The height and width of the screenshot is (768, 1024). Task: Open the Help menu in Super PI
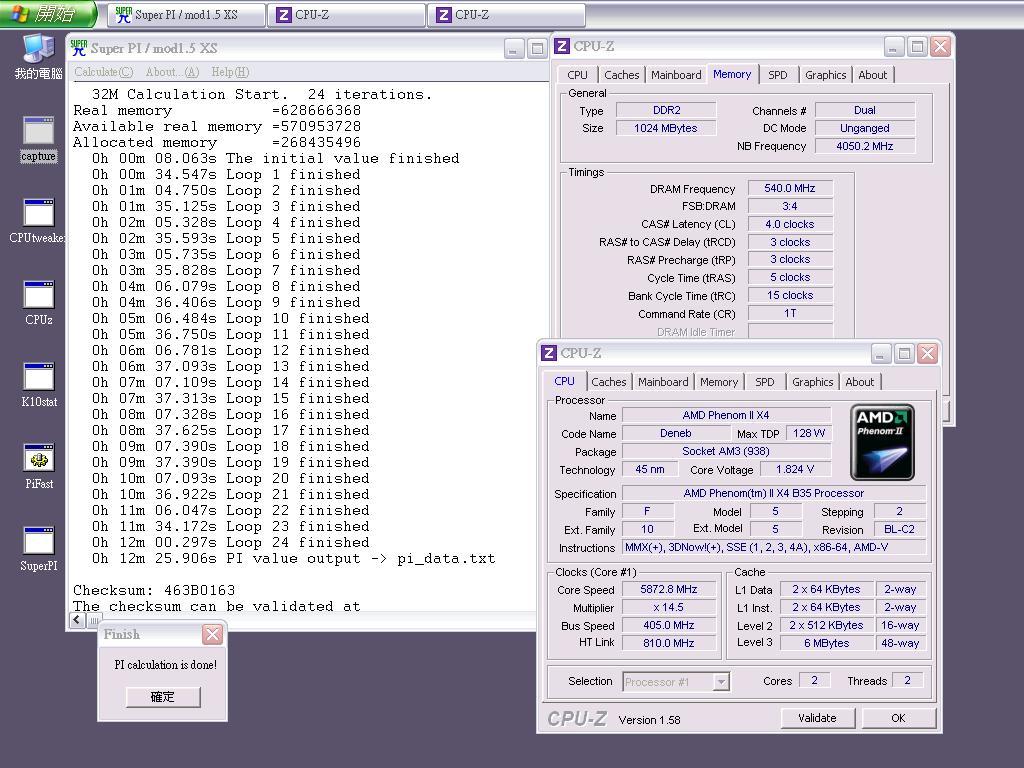230,72
